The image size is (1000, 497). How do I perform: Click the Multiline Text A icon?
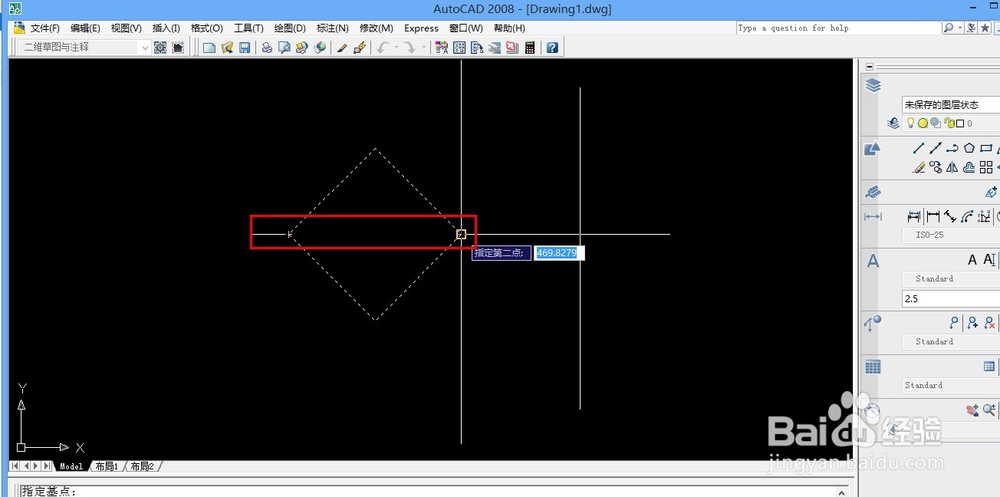[972, 260]
